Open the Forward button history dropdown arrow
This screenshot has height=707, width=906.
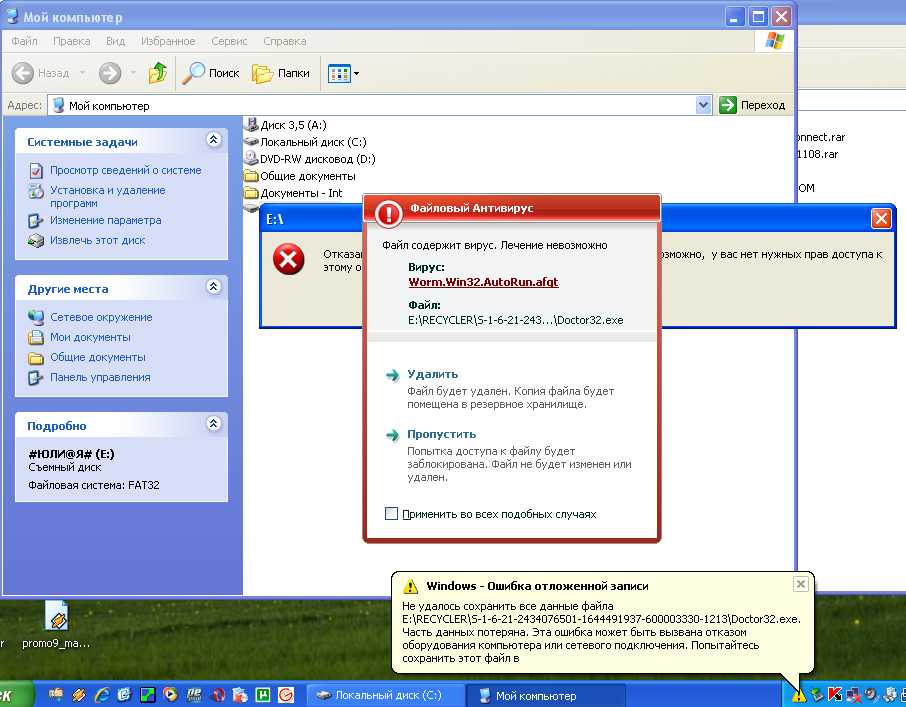133,73
